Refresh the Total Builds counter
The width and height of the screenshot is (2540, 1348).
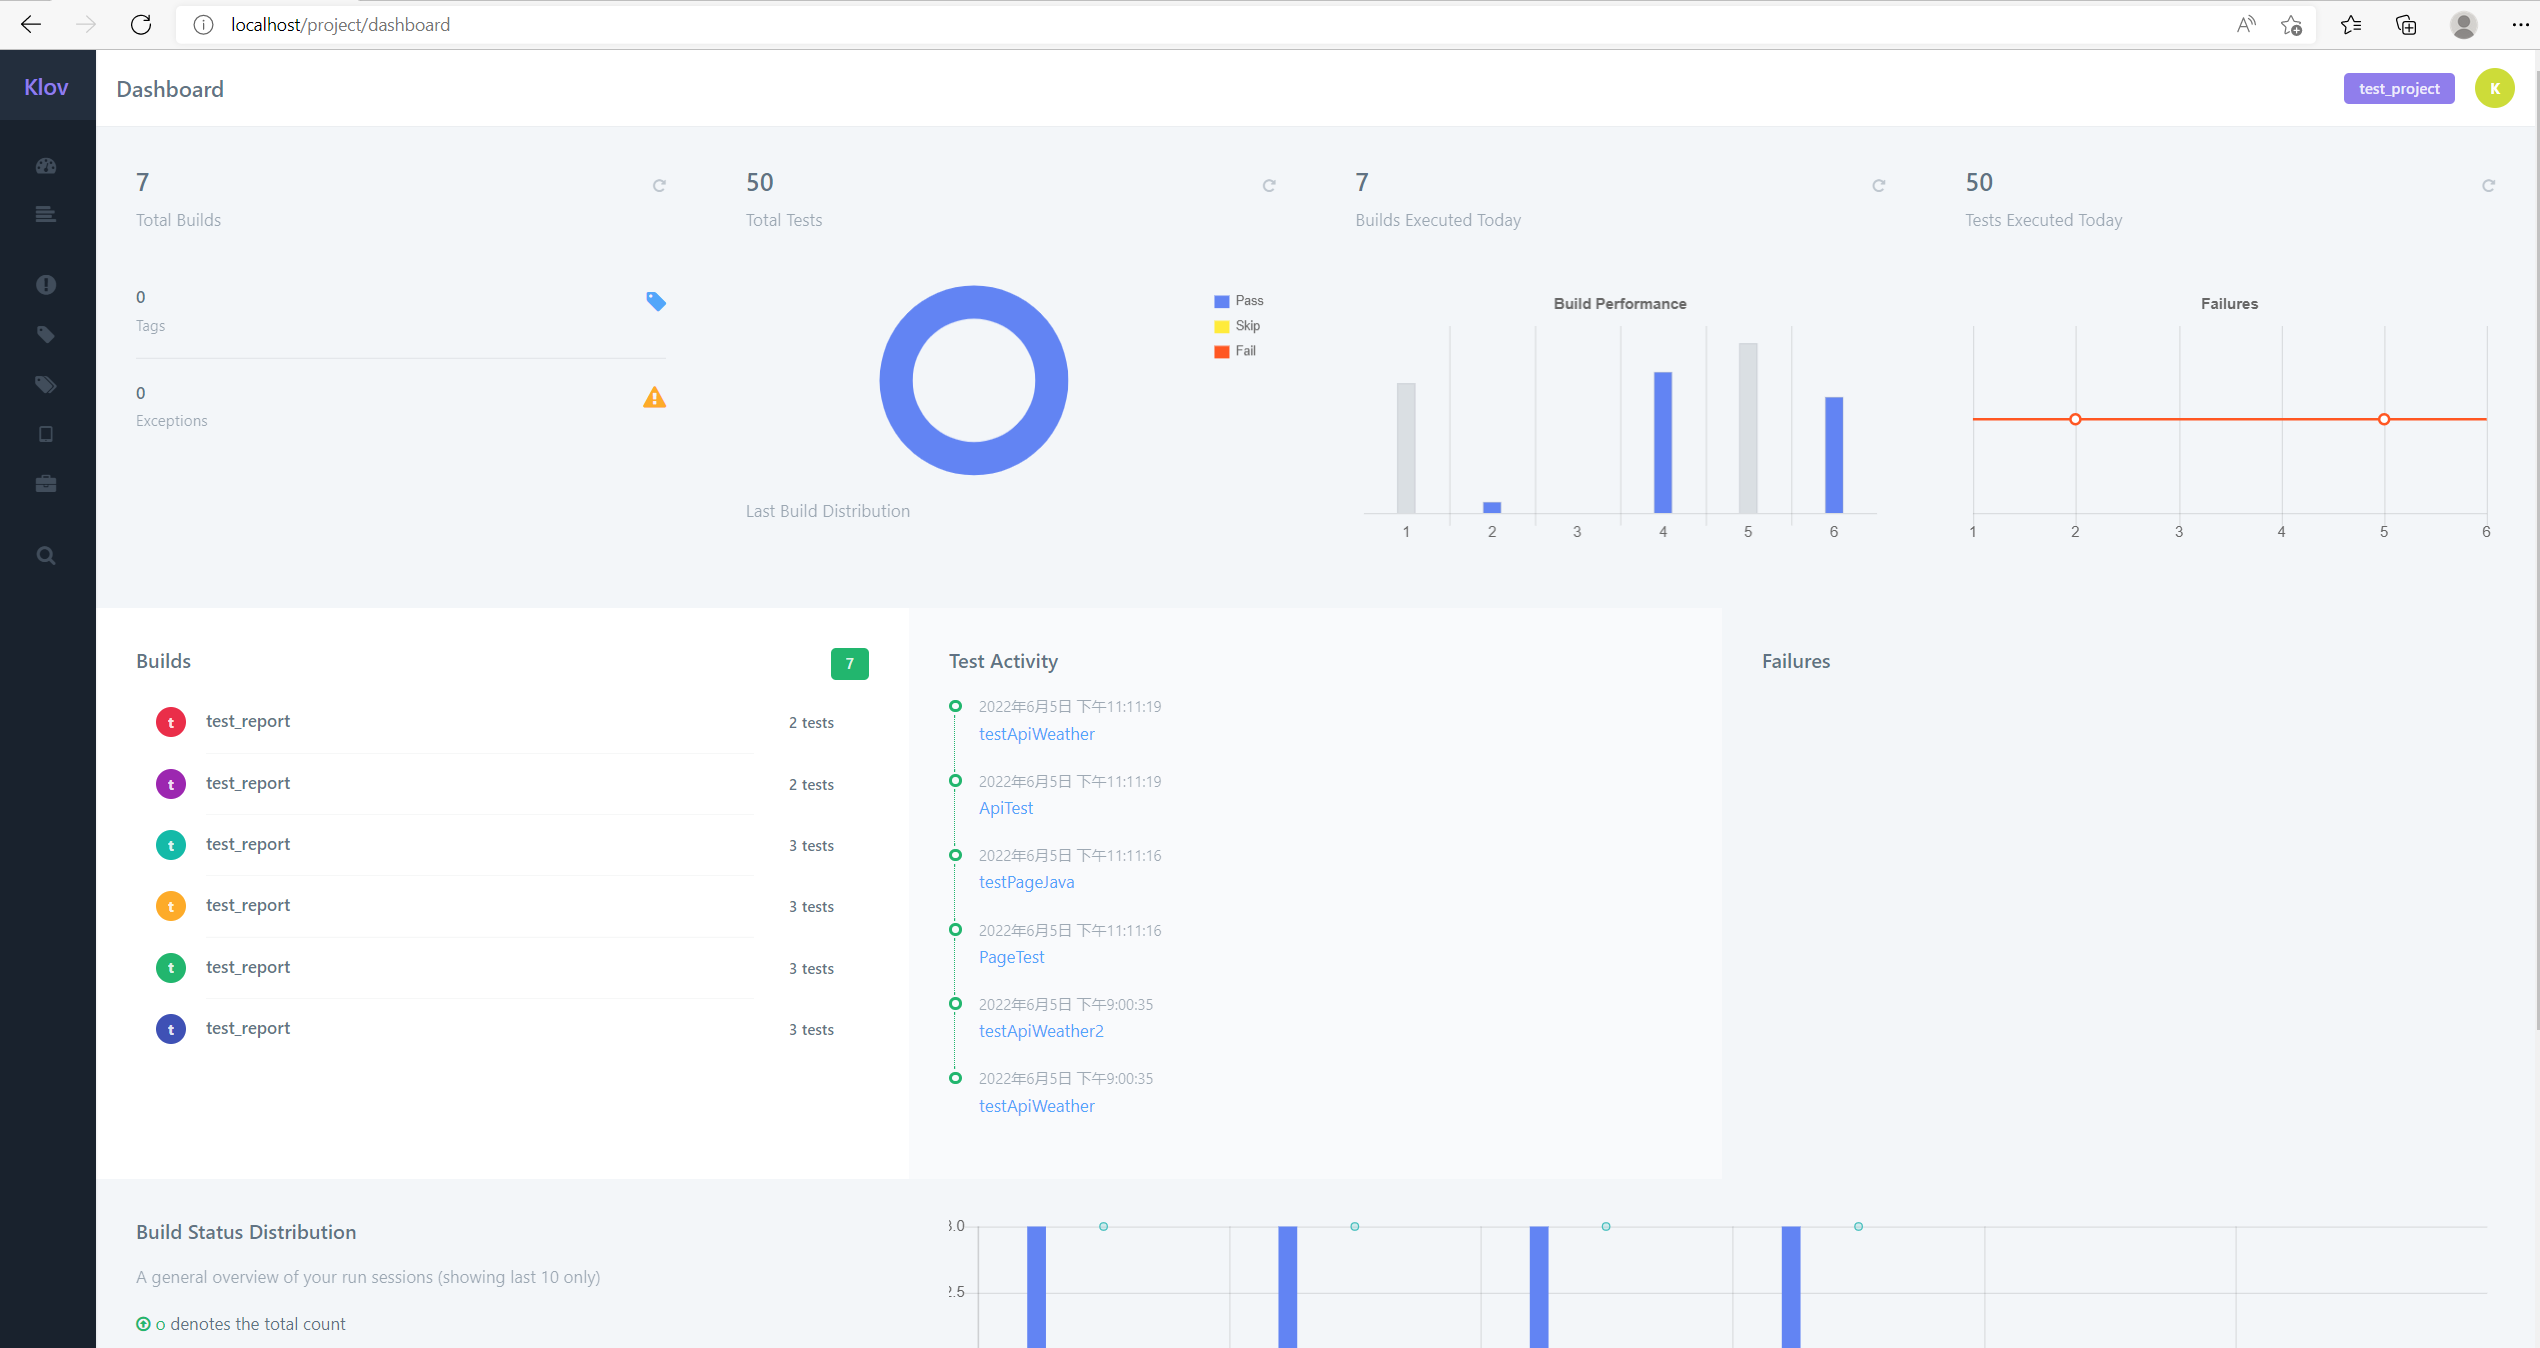pos(659,185)
